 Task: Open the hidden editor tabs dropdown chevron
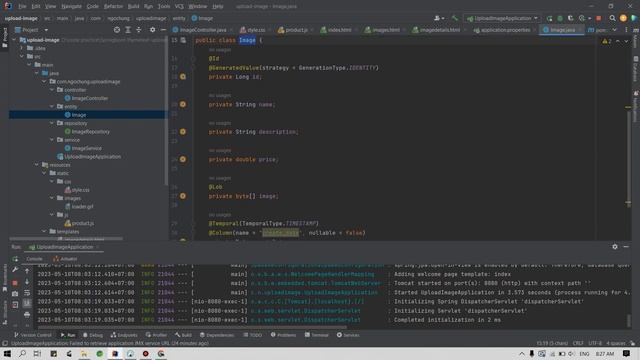615,30
